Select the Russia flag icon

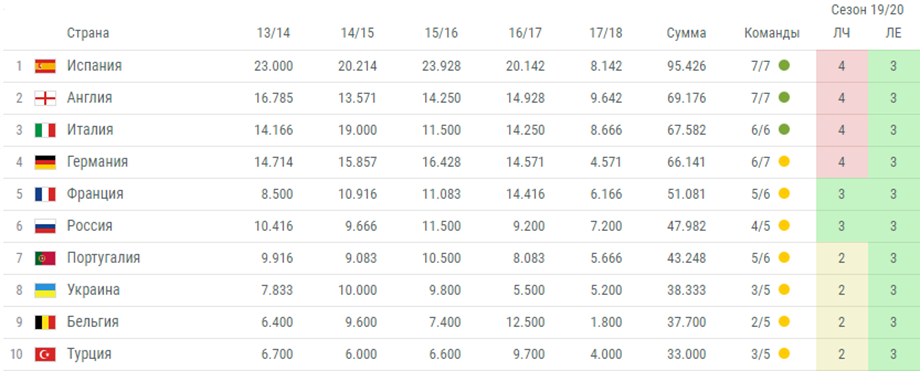[x=45, y=226]
